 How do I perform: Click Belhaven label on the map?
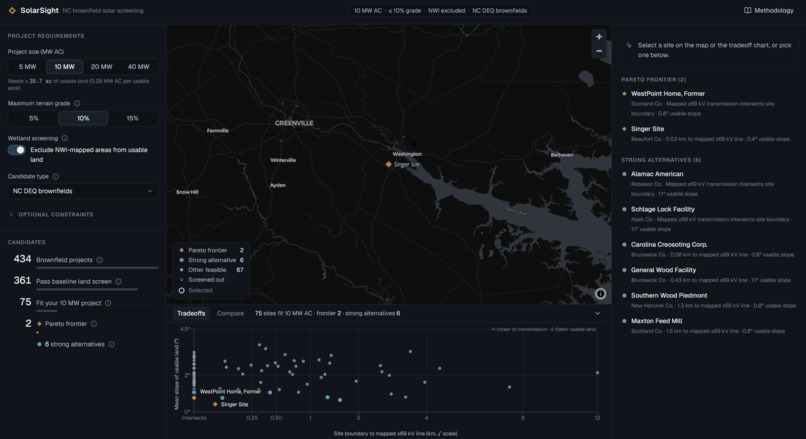(562, 155)
